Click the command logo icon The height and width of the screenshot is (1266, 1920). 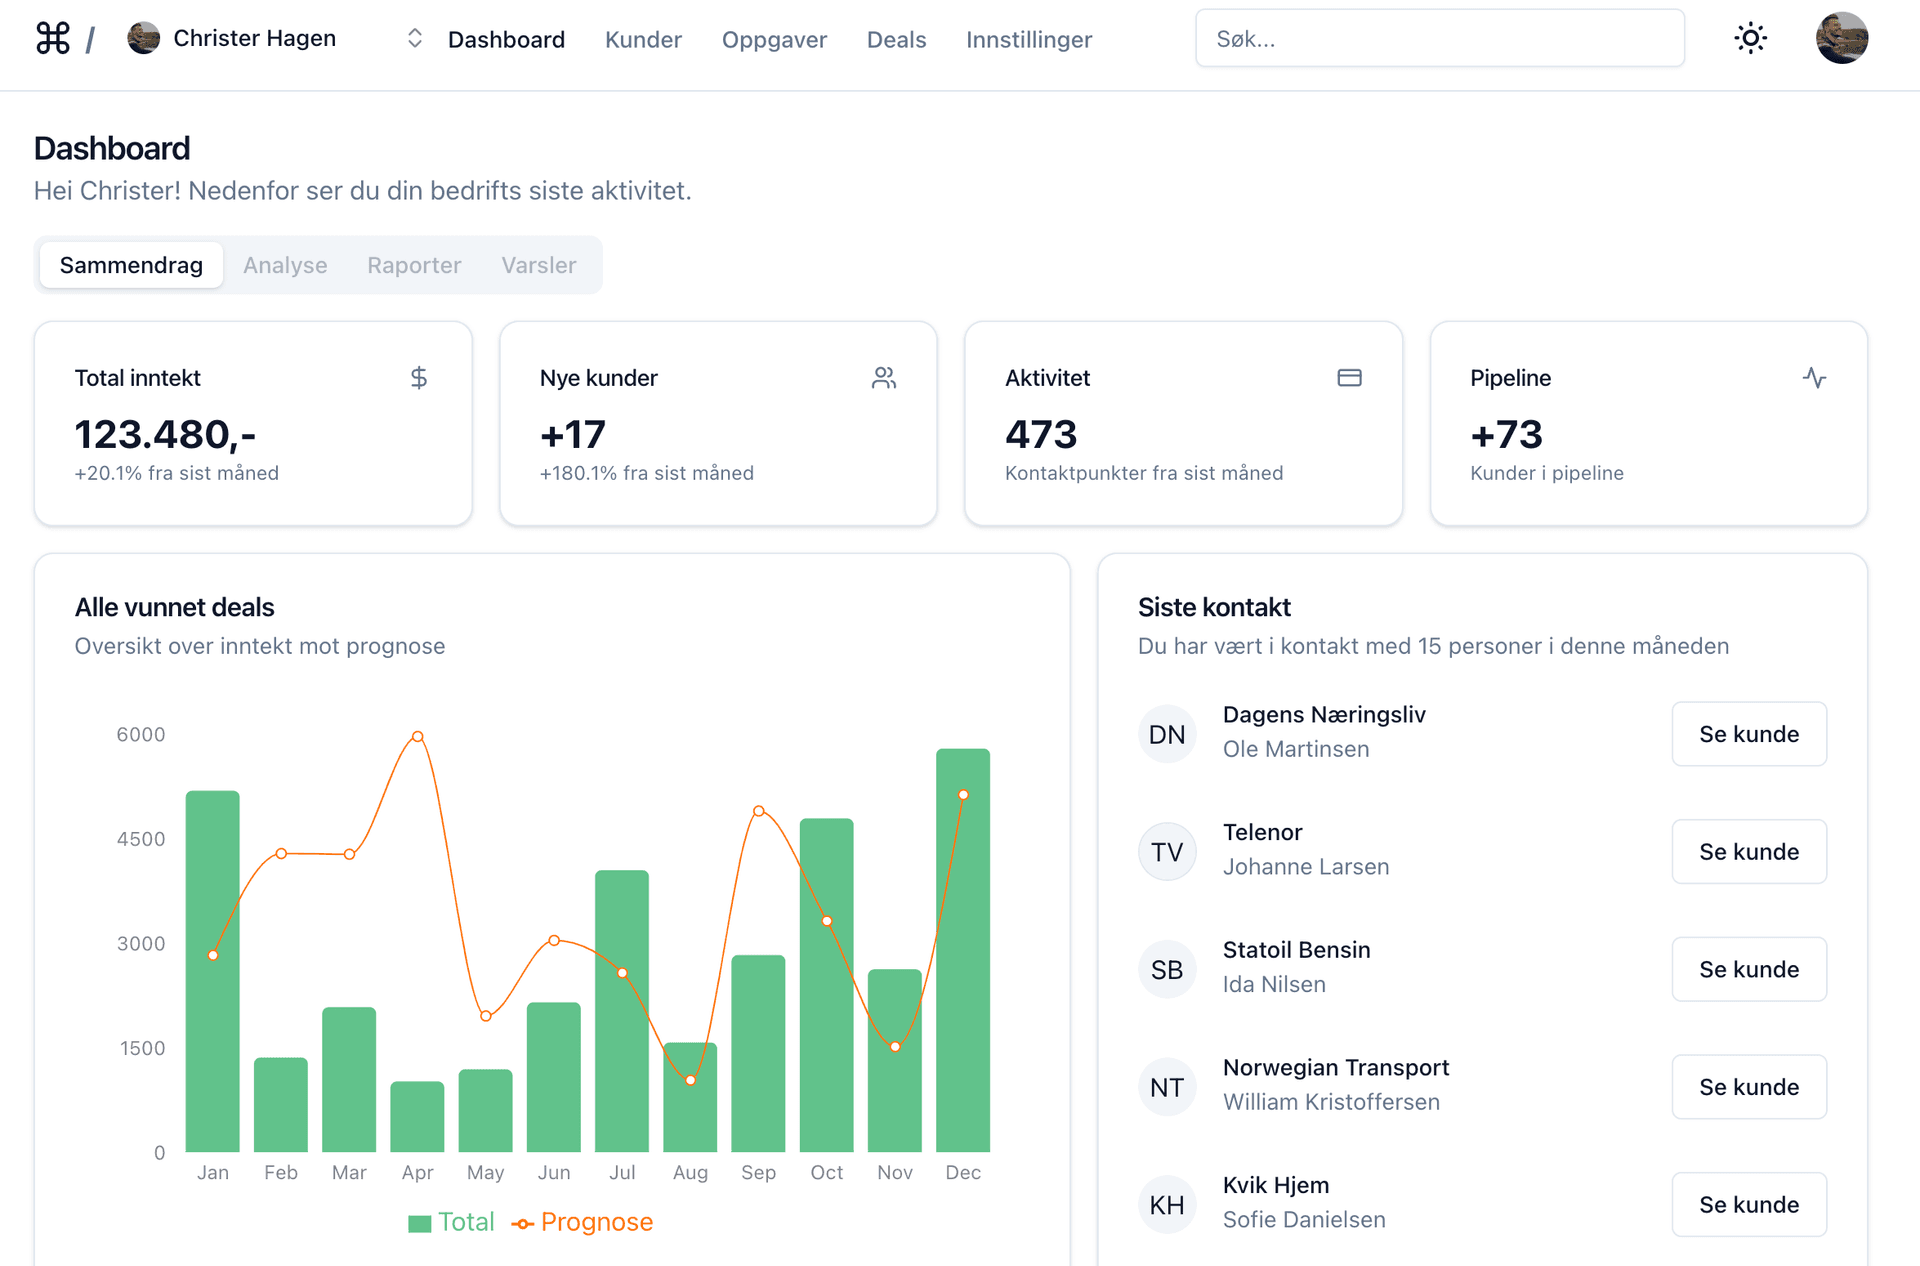tap(52, 39)
